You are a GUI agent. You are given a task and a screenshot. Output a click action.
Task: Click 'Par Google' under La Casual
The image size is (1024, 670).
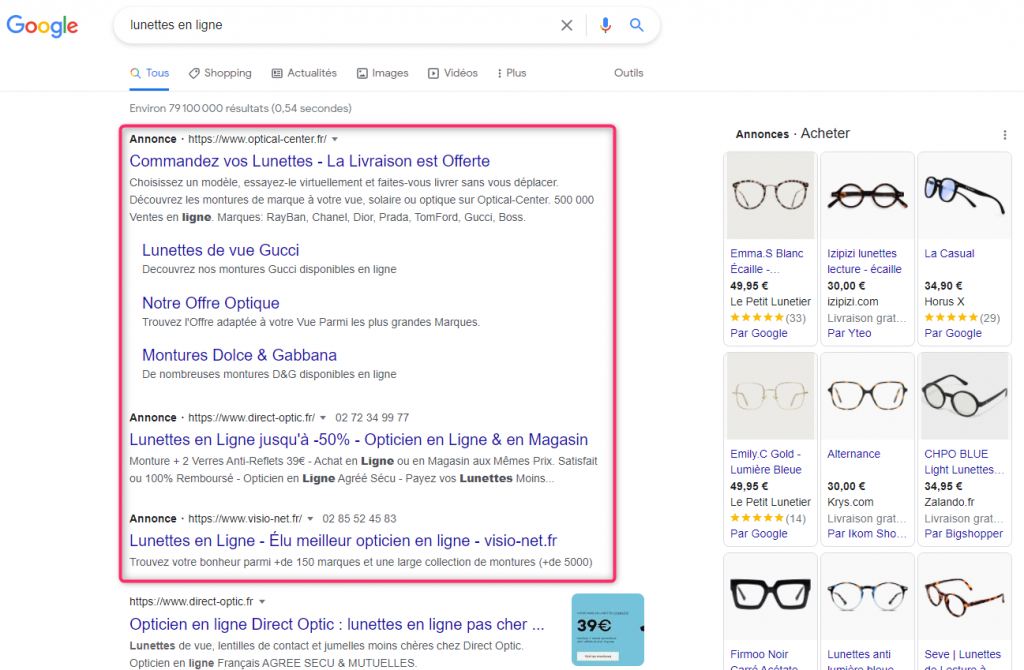(x=953, y=333)
